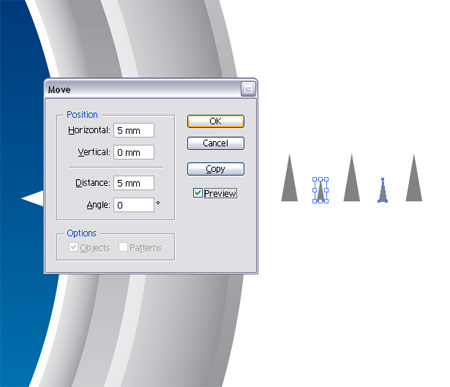Click the Distance input field
The image size is (450, 387).
(x=134, y=183)
